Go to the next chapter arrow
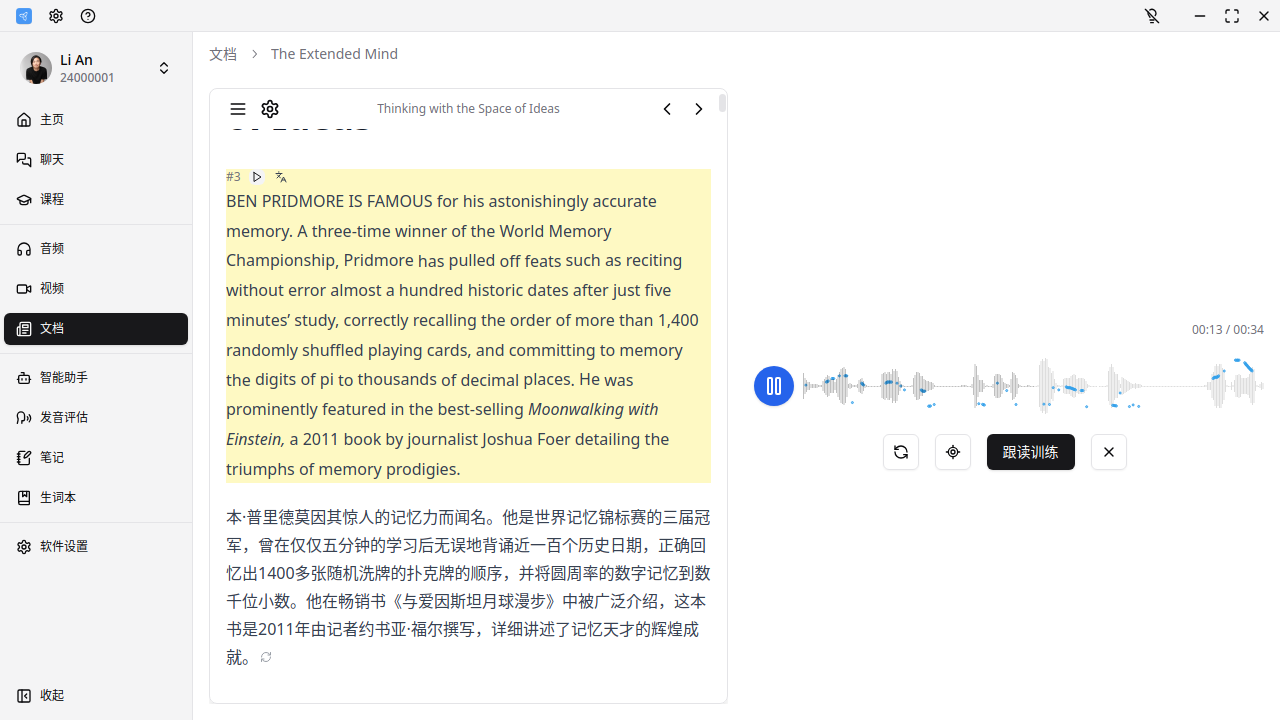The image size is (1280, 720). (x=699, y=109)
